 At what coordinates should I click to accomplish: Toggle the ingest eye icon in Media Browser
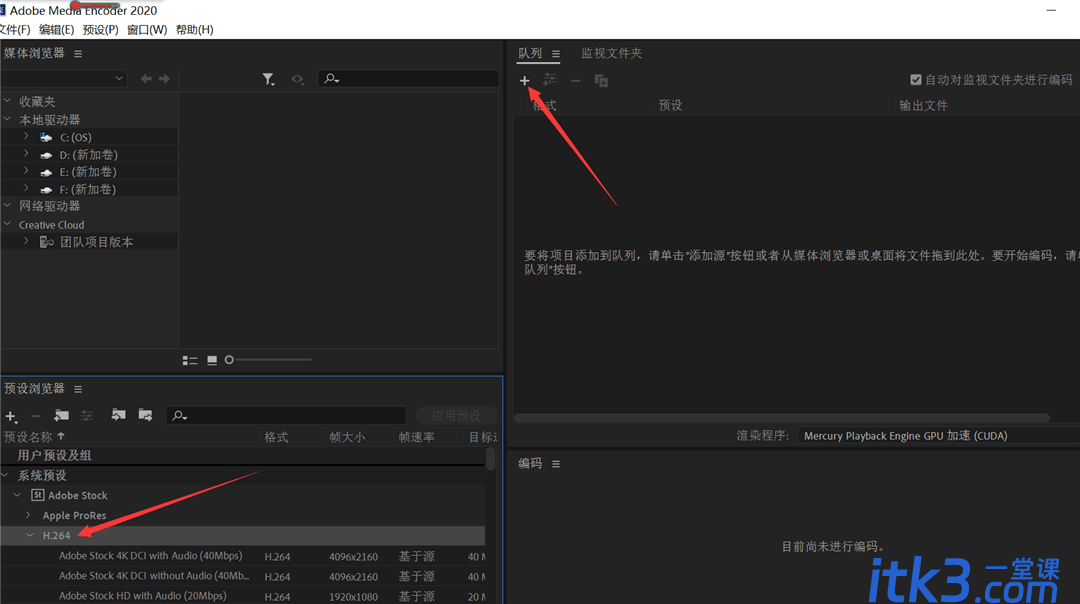(297, 79)
